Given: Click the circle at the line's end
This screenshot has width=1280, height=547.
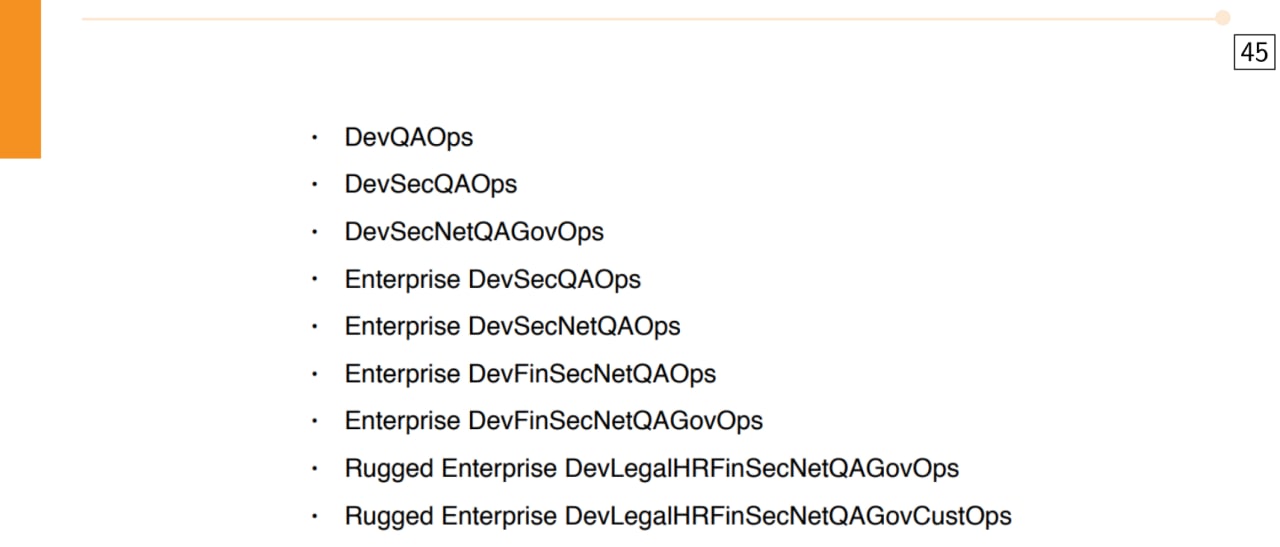Looking at the screenshot, I should (x=1223, y=18).
